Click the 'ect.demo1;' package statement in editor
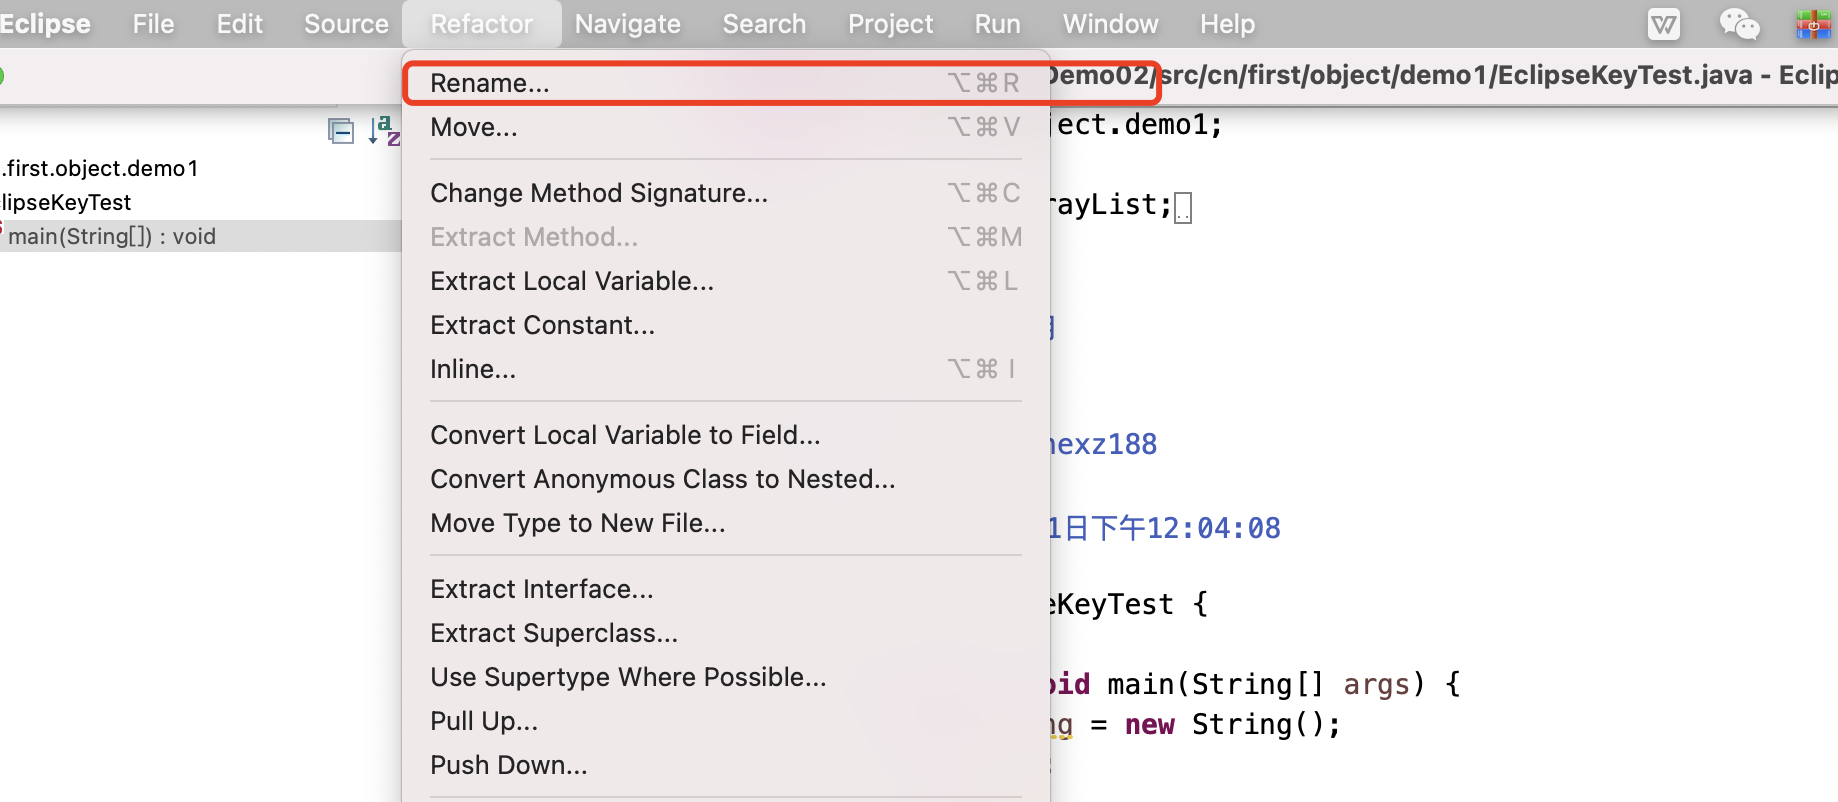Viewport: 1838px width, 802px height. click(1140, 124)
